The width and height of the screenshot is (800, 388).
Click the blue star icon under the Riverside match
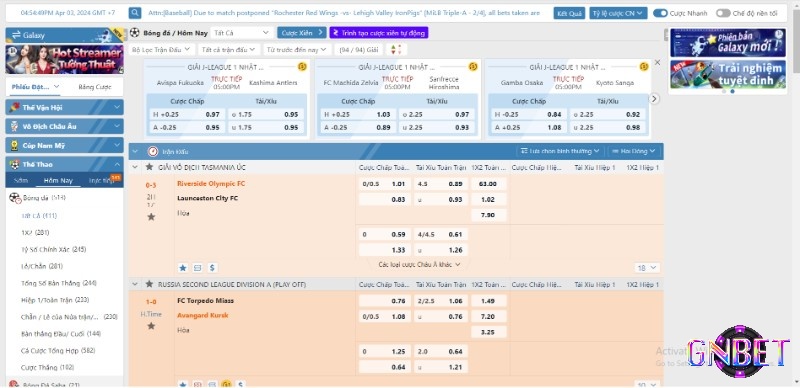tap(183, 268)
